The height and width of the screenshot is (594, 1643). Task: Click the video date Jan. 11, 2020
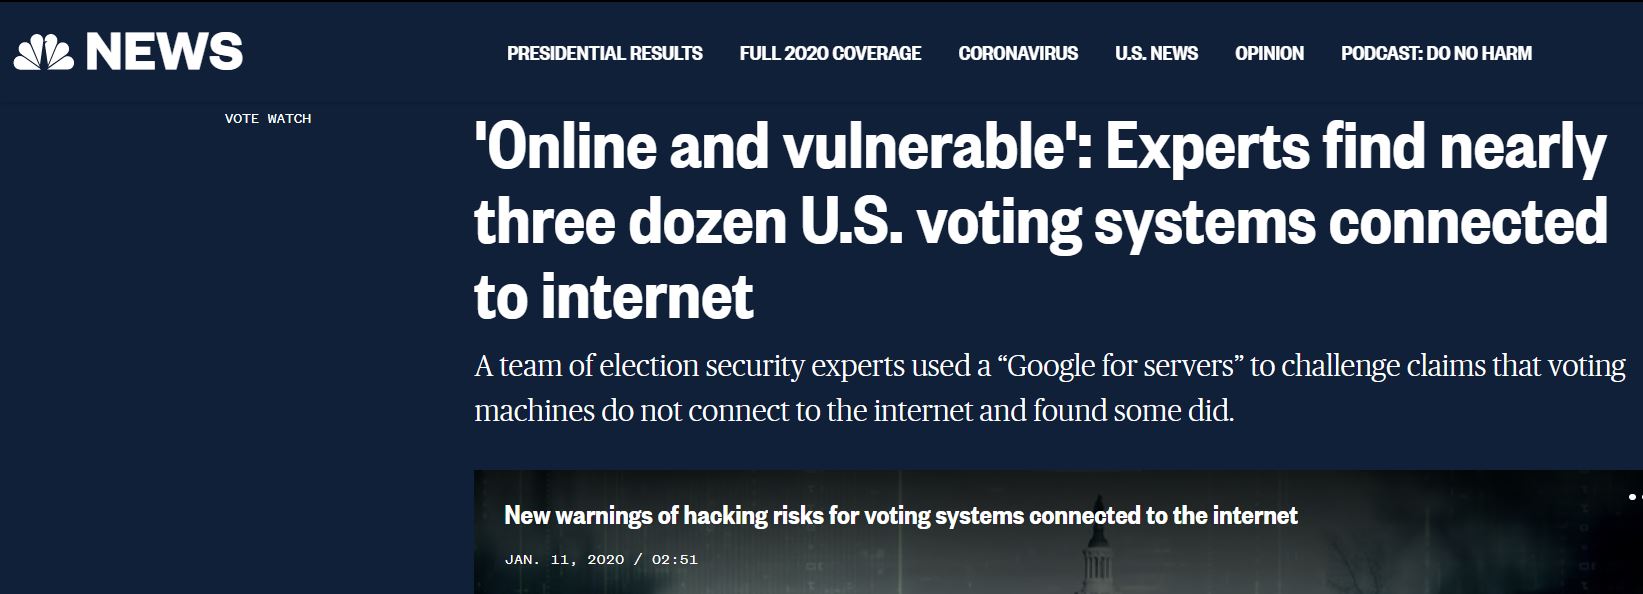pos(564,559)
